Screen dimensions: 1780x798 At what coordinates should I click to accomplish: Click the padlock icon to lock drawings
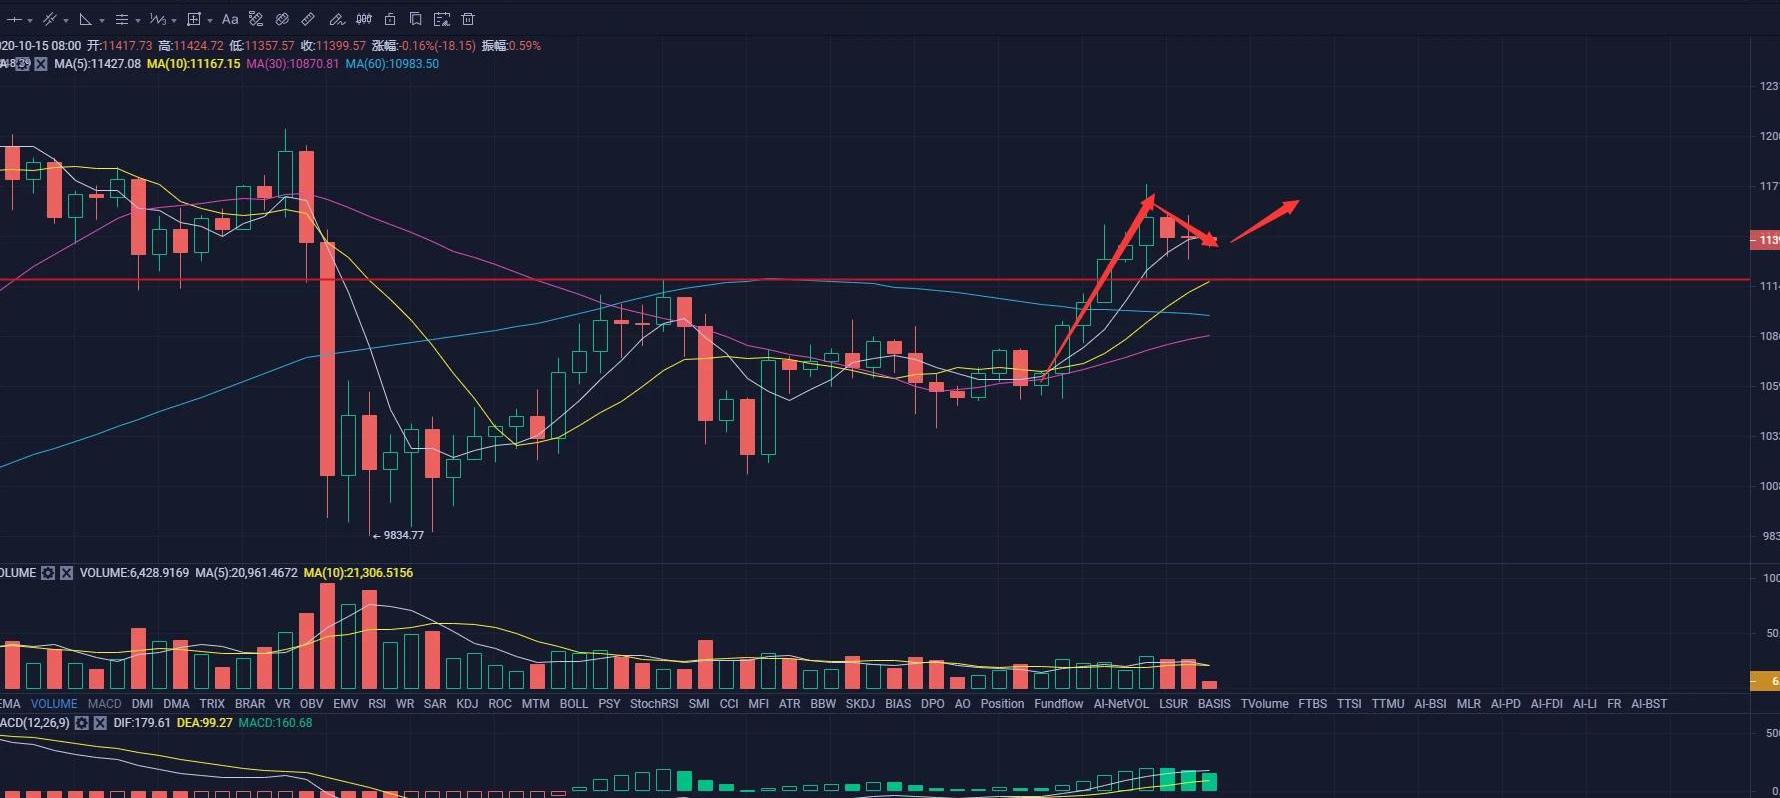[390, 19]
